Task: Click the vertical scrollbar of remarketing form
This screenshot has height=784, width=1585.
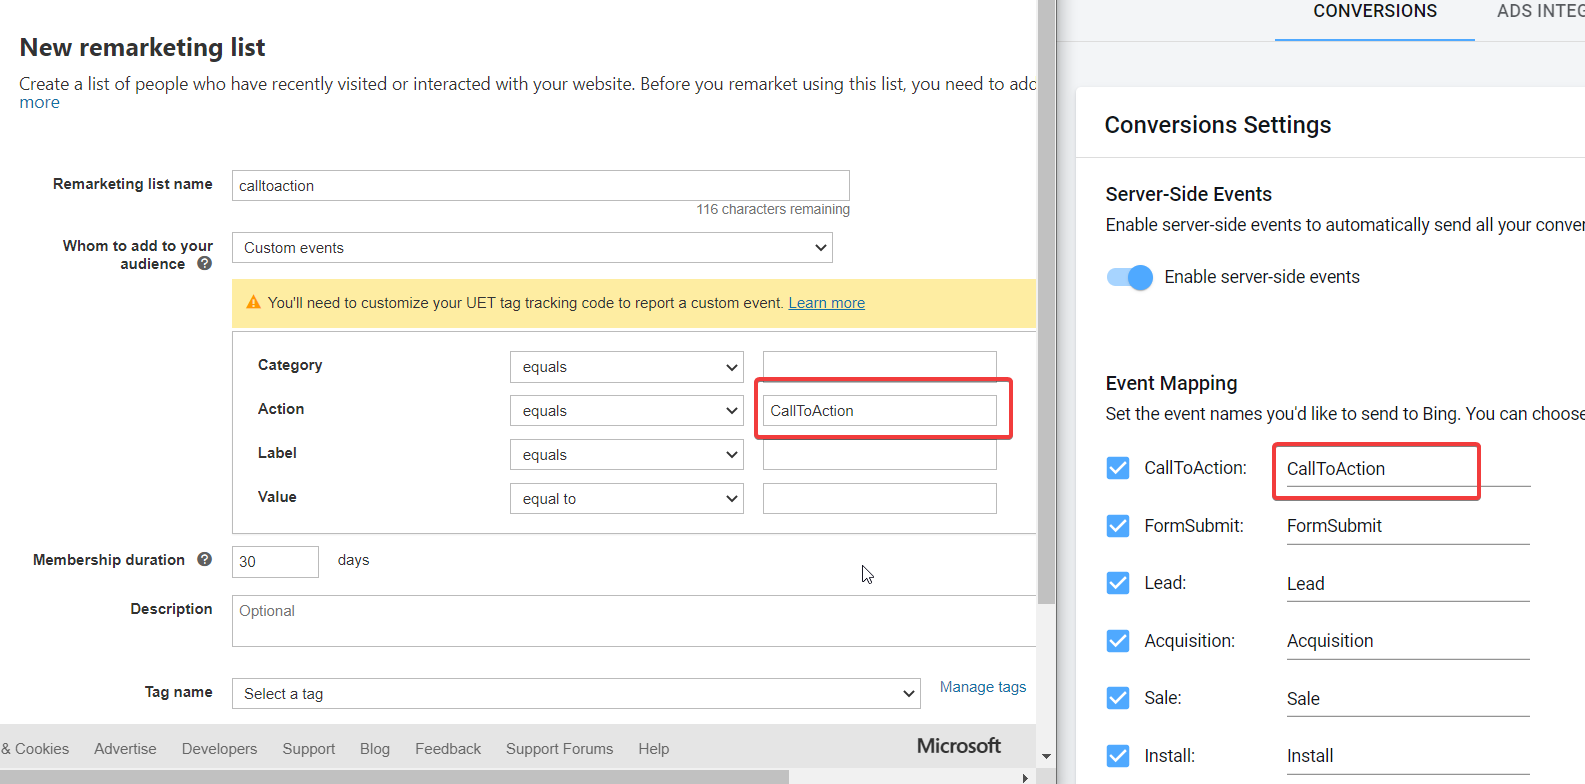Action: click(1046, 300)
